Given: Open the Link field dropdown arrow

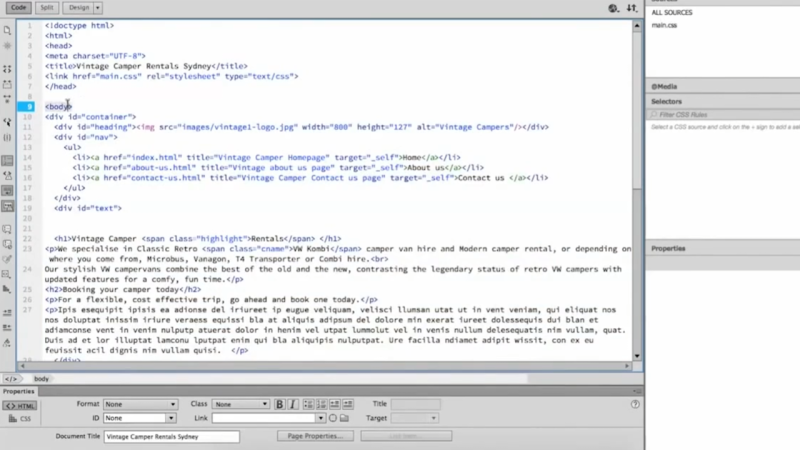Looking at the screenshot, I should (320, 418).
